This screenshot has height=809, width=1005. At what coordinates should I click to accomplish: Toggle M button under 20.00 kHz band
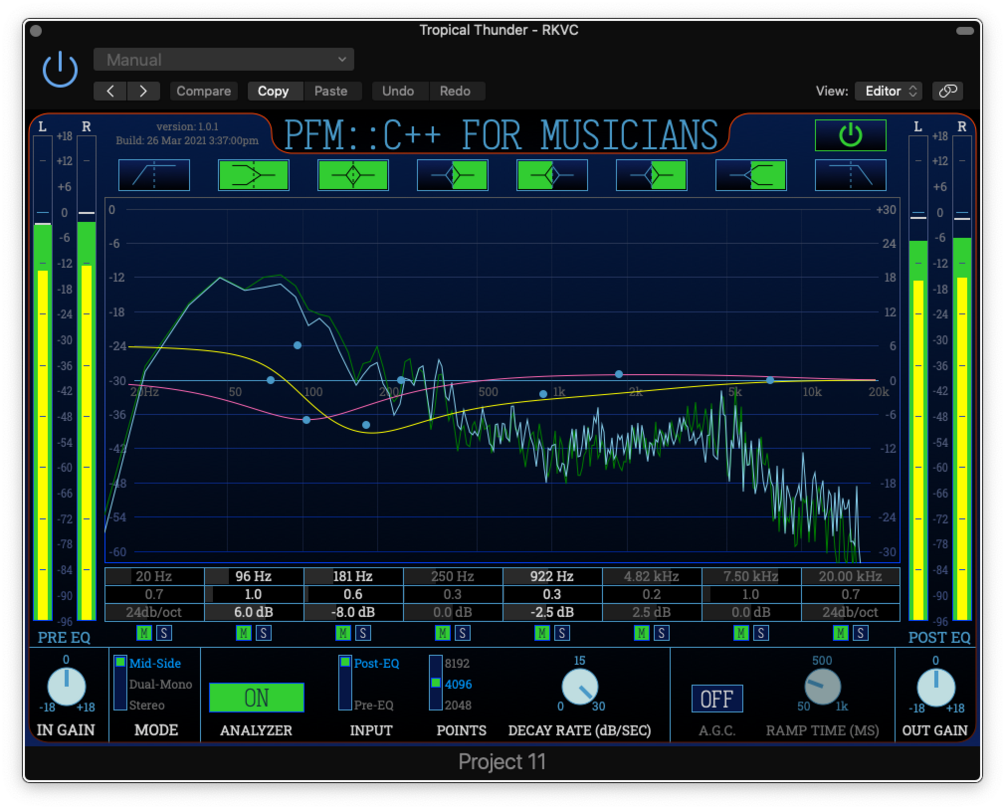click(841, 633)
